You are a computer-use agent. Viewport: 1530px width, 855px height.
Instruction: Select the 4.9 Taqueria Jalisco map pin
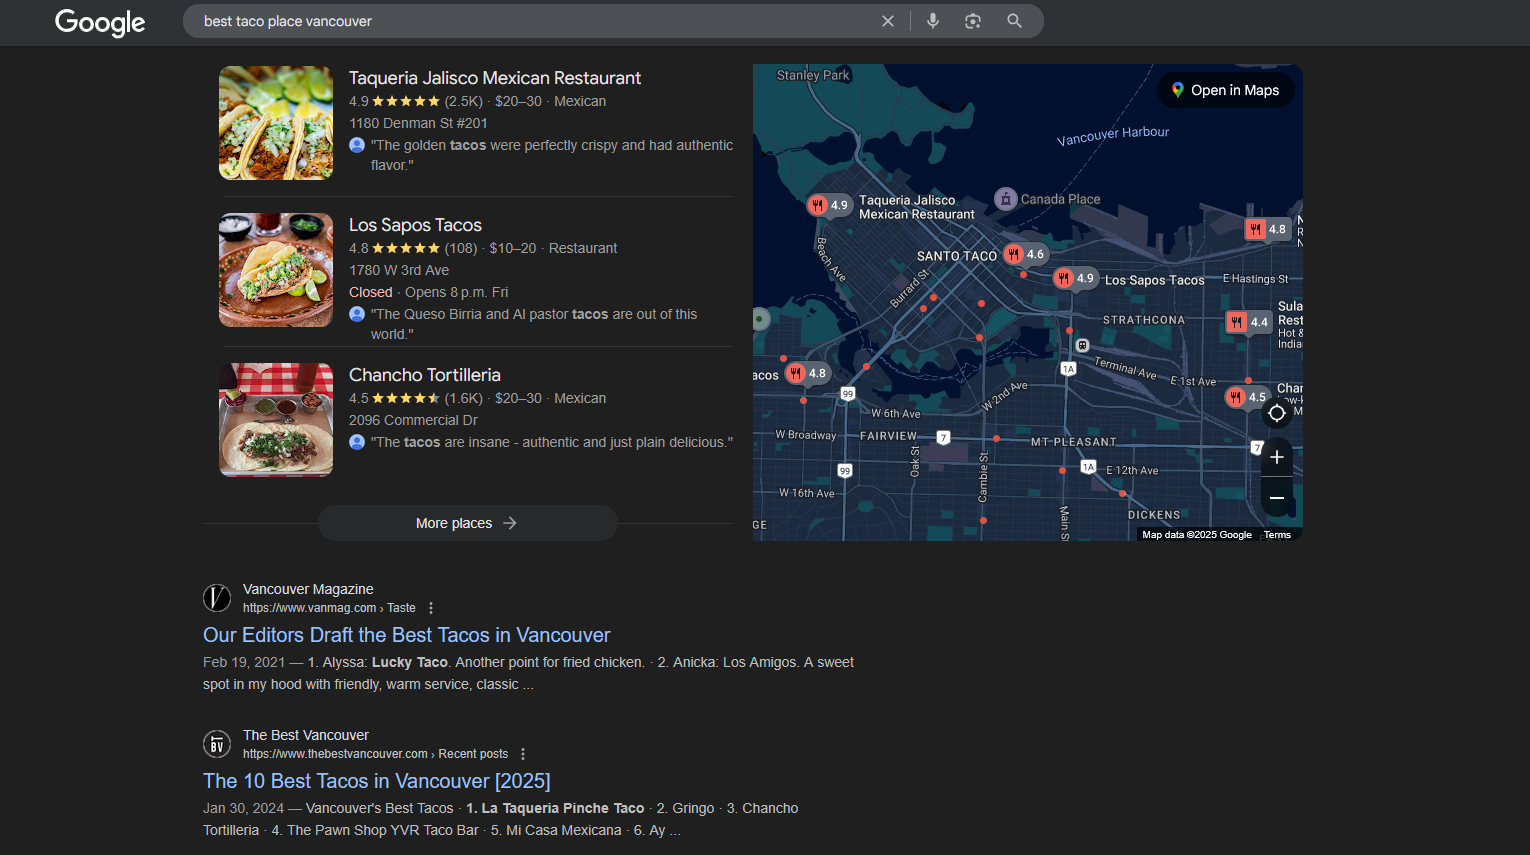click(x=829, y=205)
